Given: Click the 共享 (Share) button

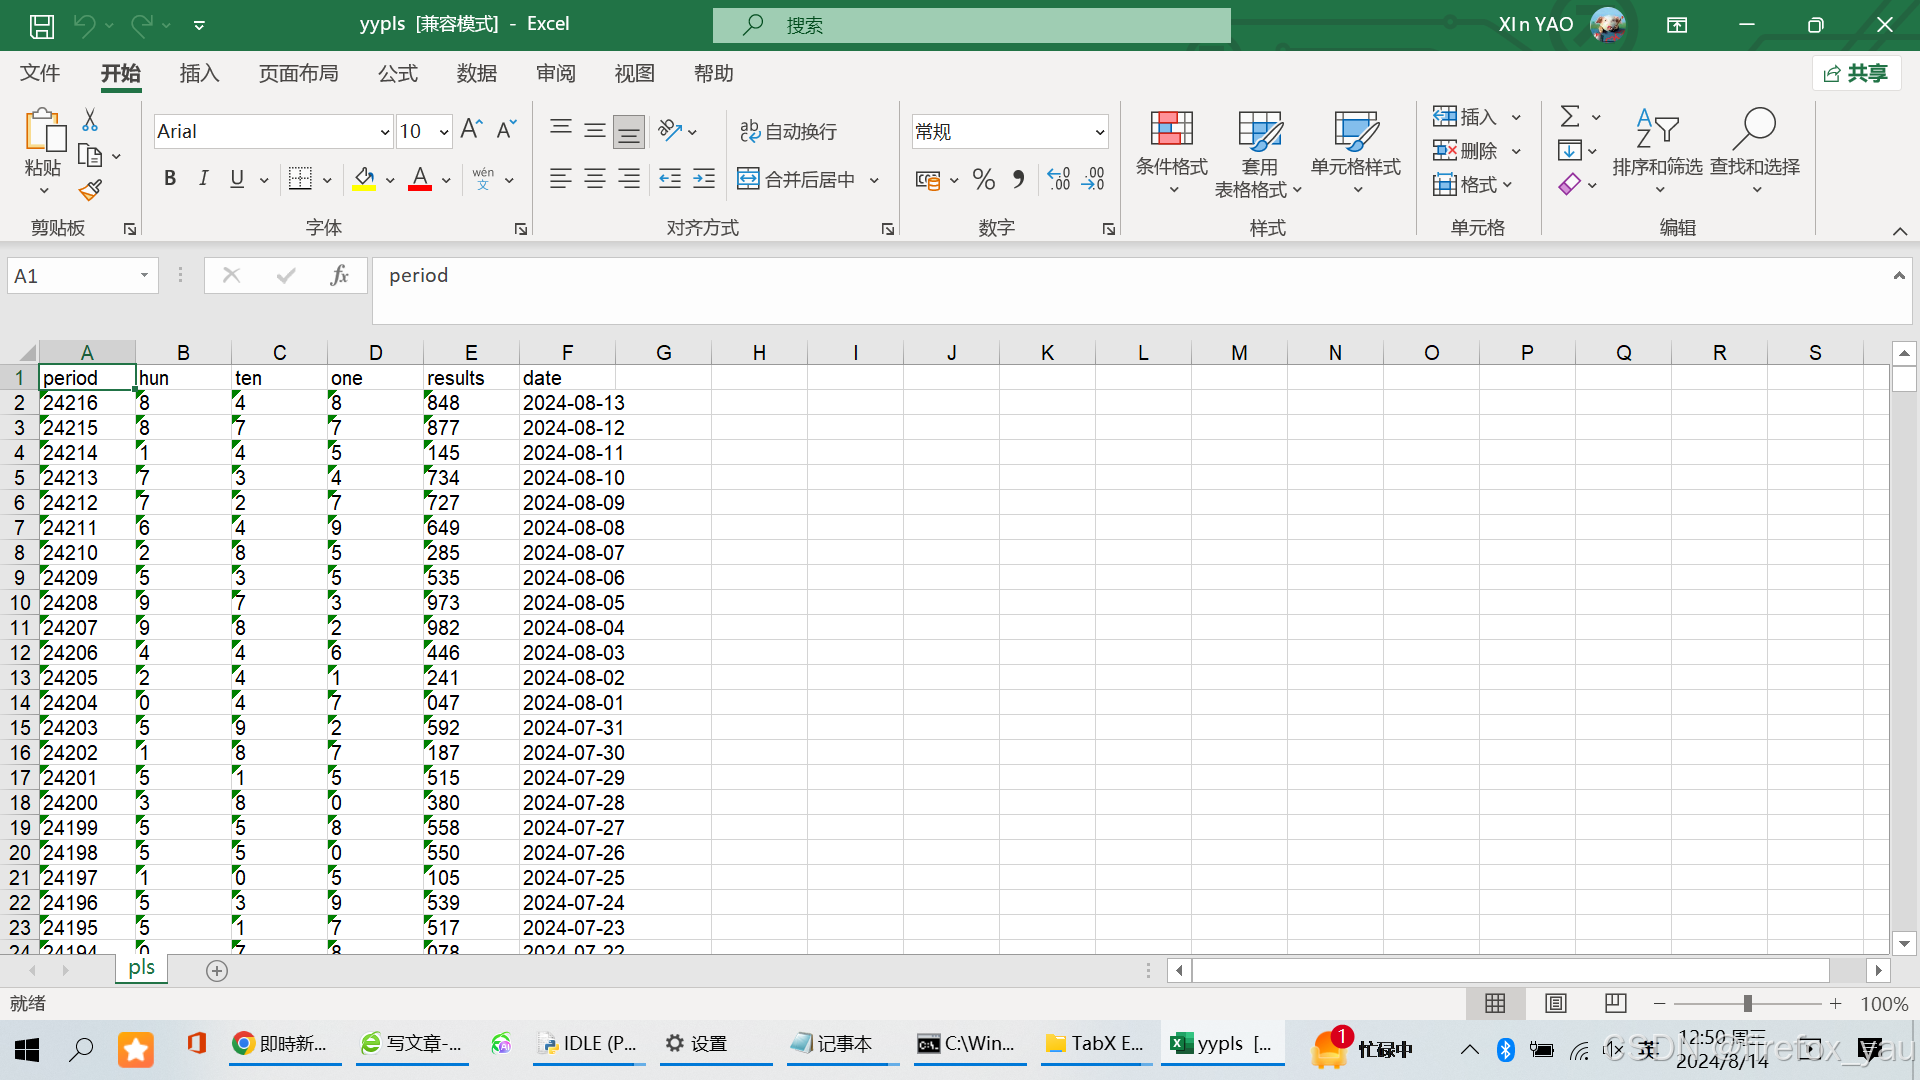Looking at the screenshot, I should coord(1856,74).
